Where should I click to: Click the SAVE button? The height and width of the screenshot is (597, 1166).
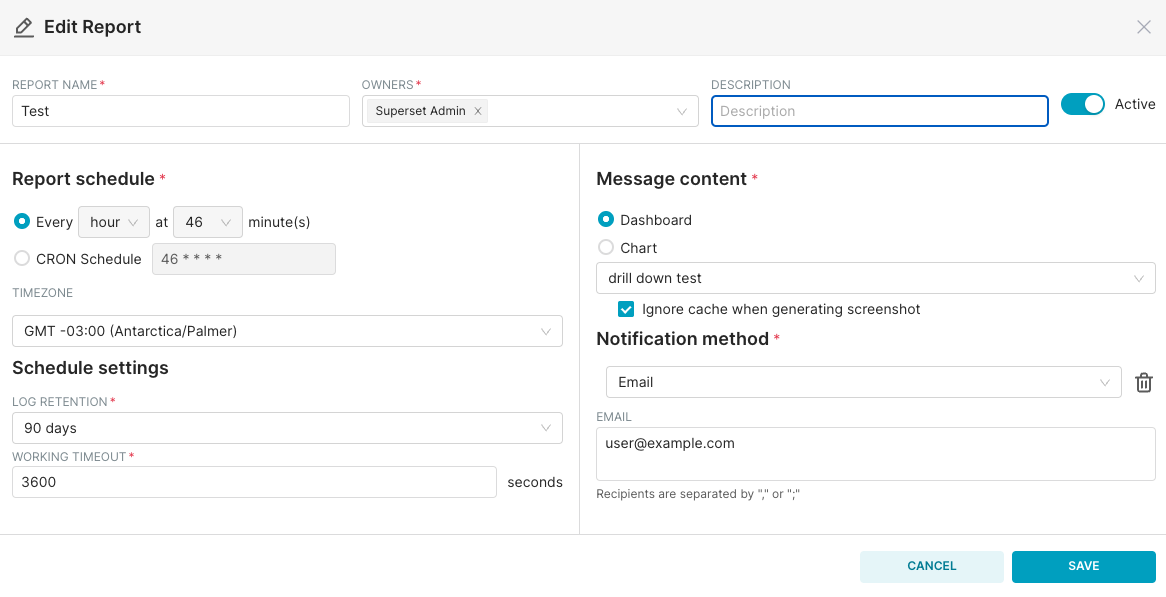1083,566
